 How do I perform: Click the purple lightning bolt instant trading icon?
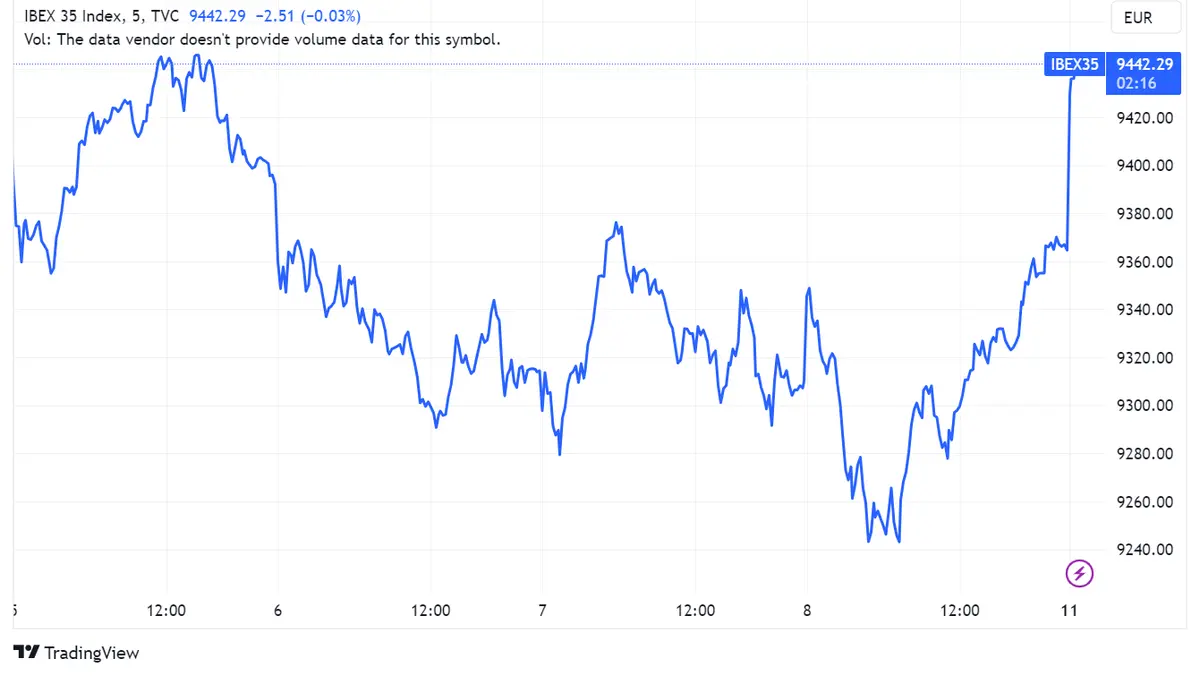click(1079, 573)
